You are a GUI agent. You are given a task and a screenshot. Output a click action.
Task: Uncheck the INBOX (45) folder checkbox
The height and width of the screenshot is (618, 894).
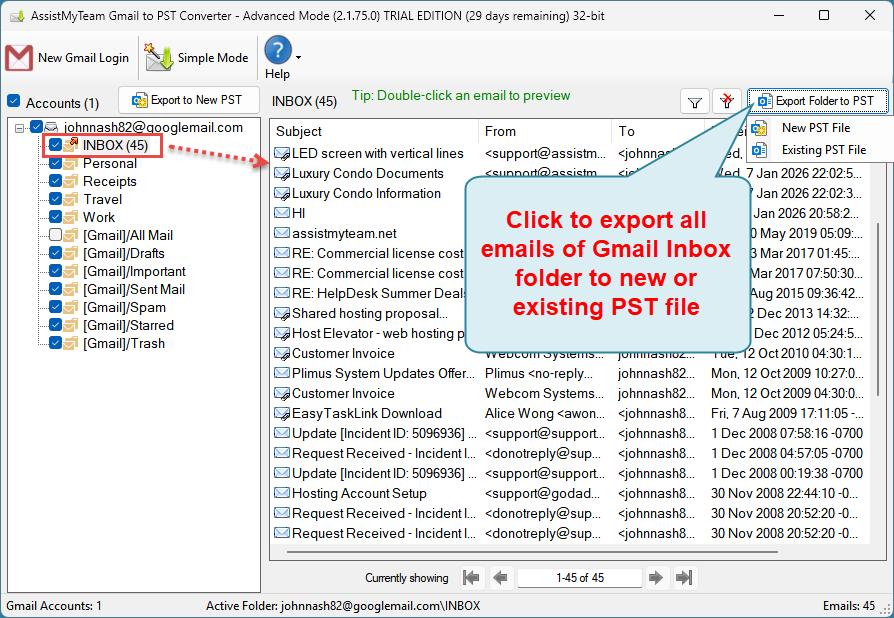click(x=55, y=145)
